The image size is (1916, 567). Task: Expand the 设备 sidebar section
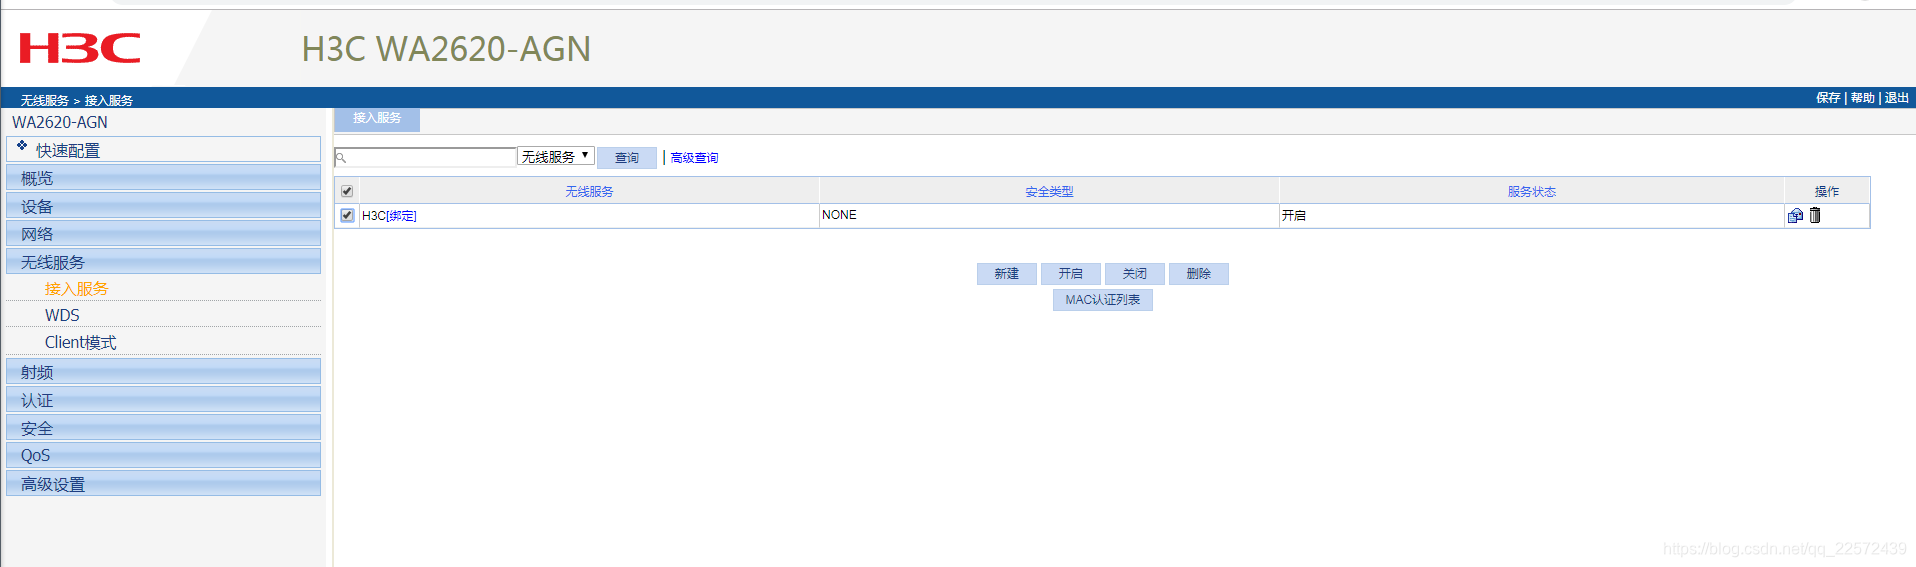164,206
